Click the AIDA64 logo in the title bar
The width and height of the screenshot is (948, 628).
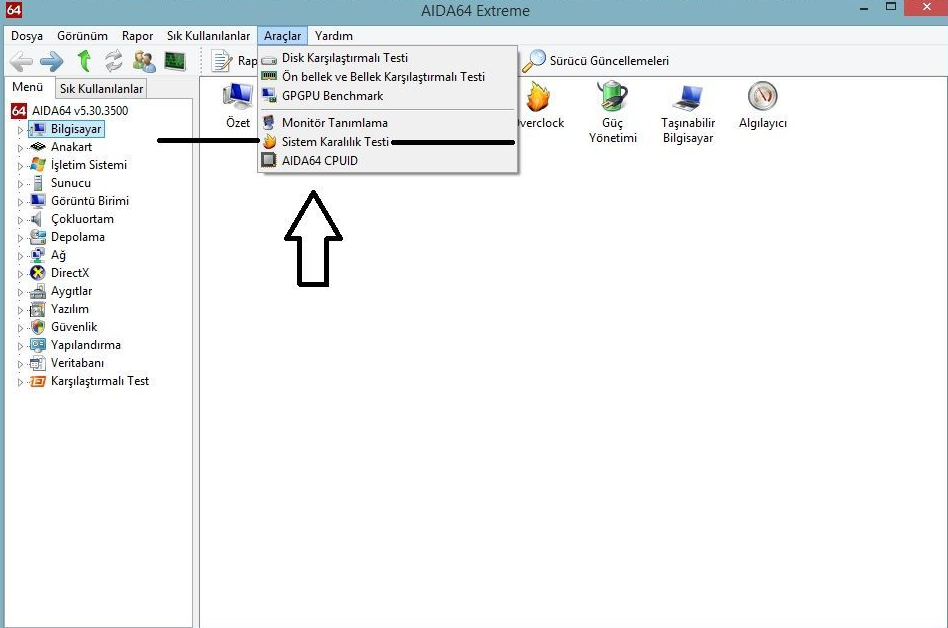point(13,10)
